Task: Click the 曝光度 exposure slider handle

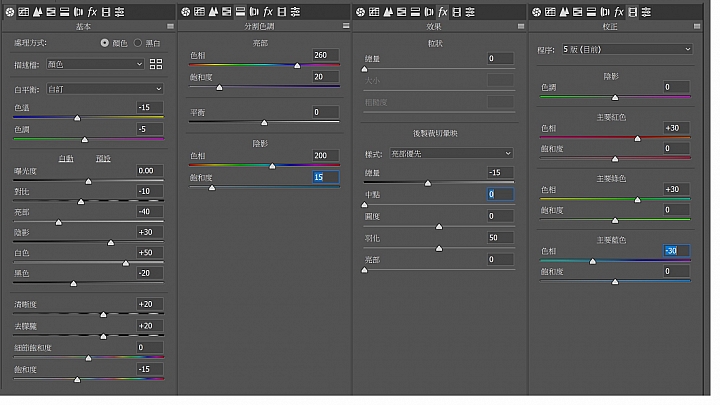Action: [x=88, y=181]
